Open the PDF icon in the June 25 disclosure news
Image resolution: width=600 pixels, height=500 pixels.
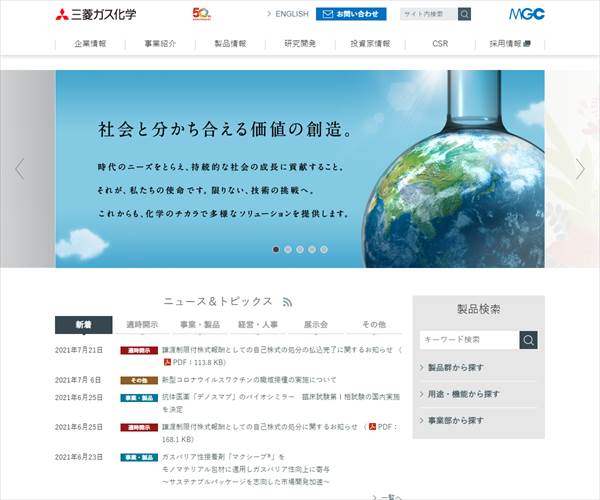point(372,426)
